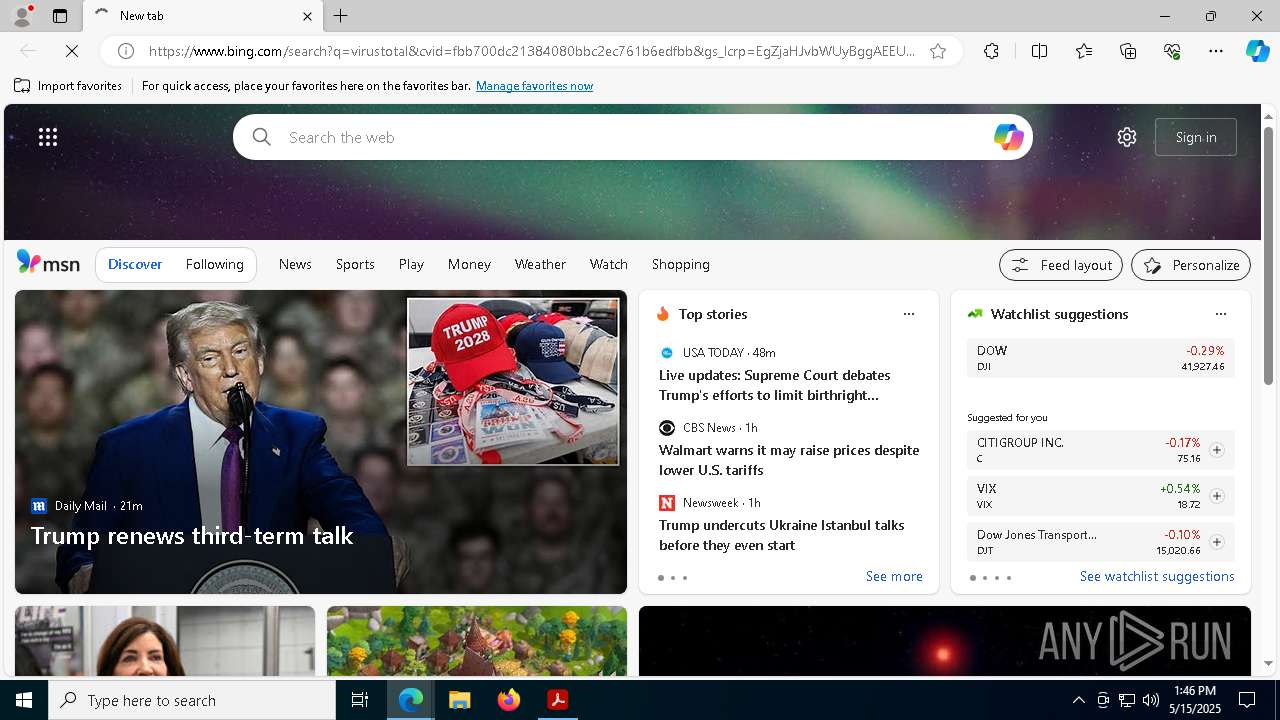Open a new tab with plus button
Image resolution: width=1280 pixels, height=720 pixels.
pos(341,16)
